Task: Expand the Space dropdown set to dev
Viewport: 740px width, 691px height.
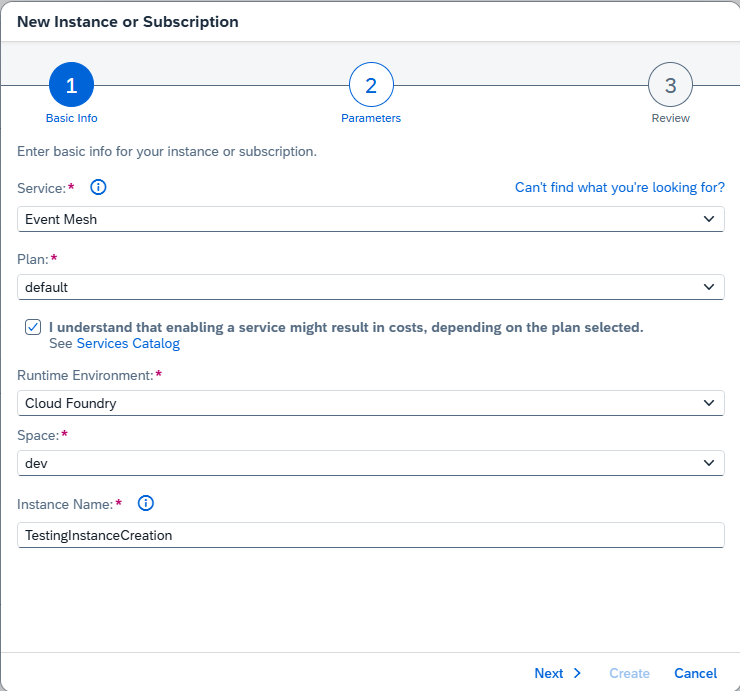Action: (370, 462)
